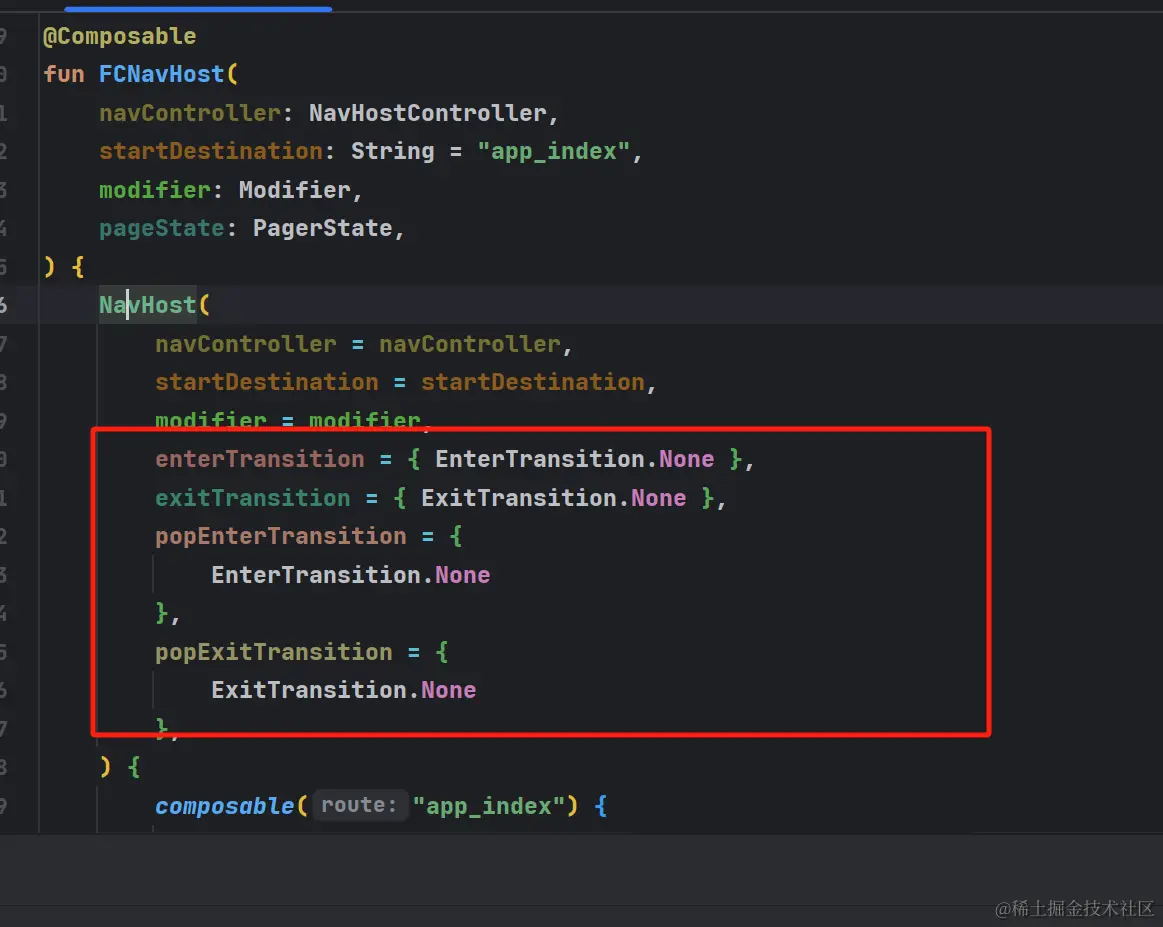Click the String type of startDestination
Screen dimensions: 1163x927
click(392, 151)
